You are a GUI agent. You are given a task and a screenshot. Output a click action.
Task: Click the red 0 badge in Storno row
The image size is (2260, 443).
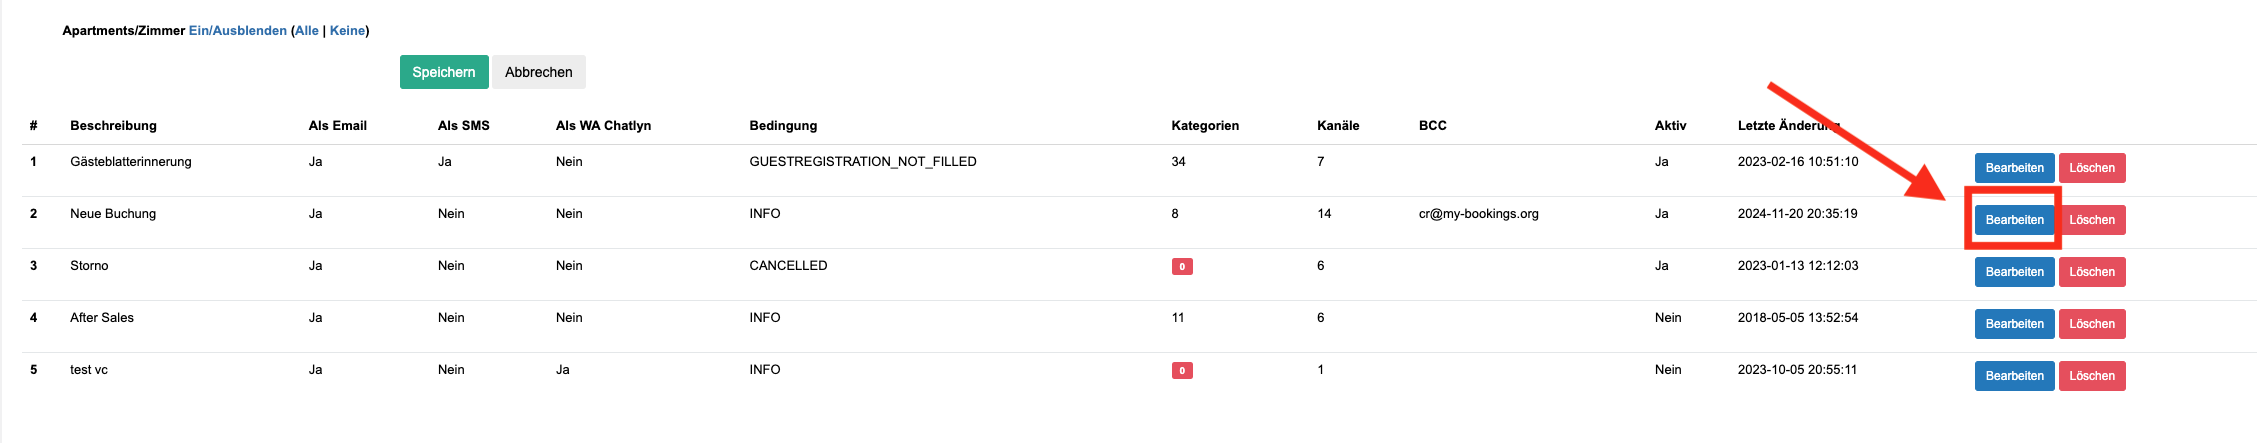[1182, 267]
